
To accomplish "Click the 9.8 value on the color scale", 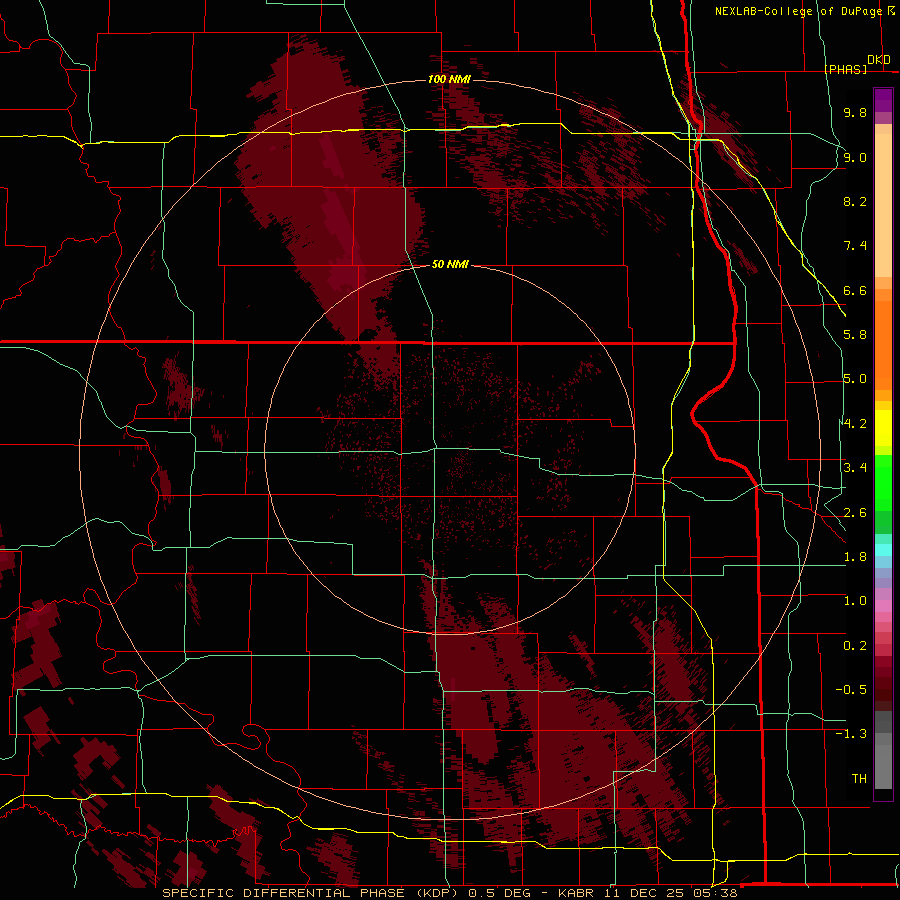I will click(x=855, y=112).
